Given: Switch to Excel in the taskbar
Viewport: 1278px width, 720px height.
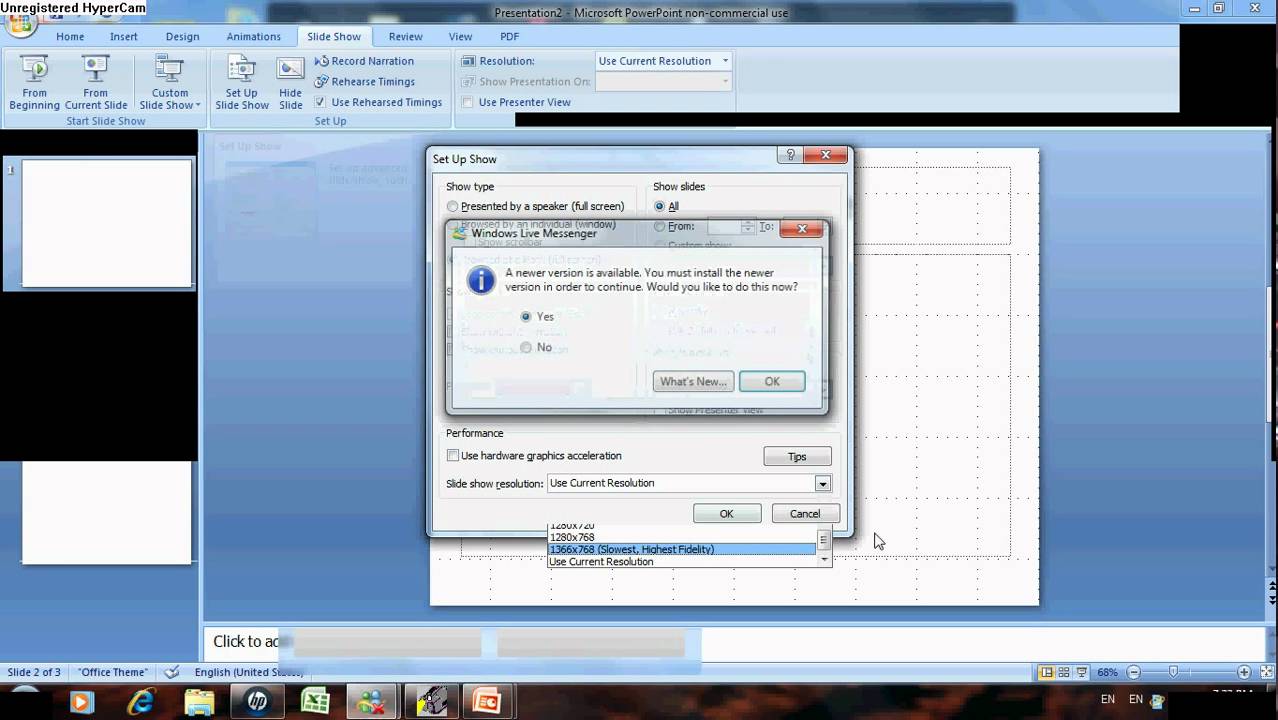Looking at the screenshot, I should click(315, 702).
